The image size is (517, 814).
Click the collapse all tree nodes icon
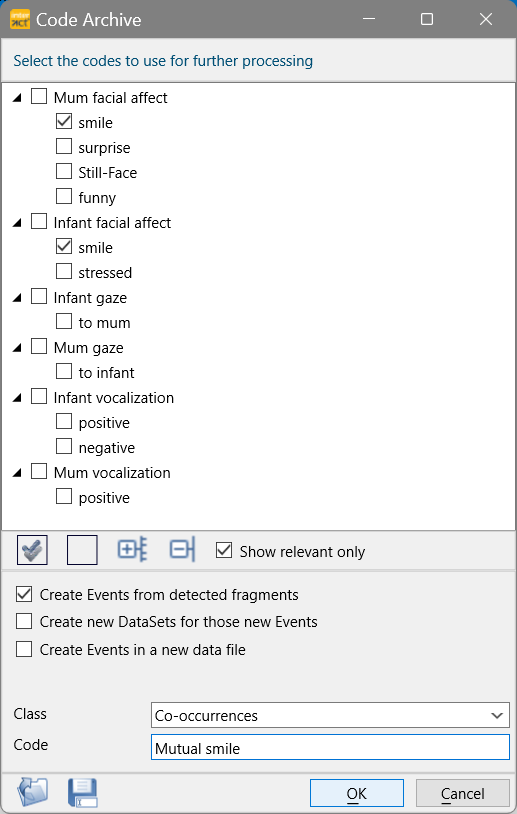[x=182, y=550]
